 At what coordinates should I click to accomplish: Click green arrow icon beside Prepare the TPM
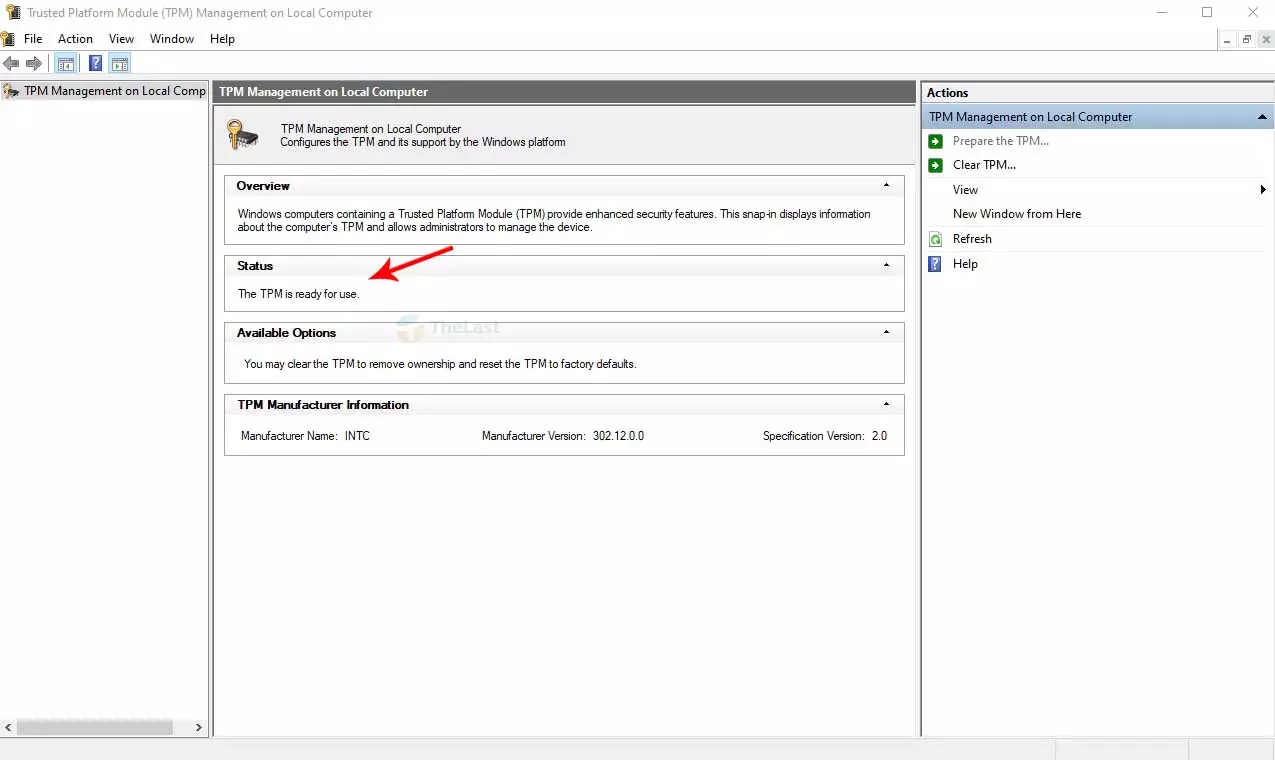click(x=936, y=141)
